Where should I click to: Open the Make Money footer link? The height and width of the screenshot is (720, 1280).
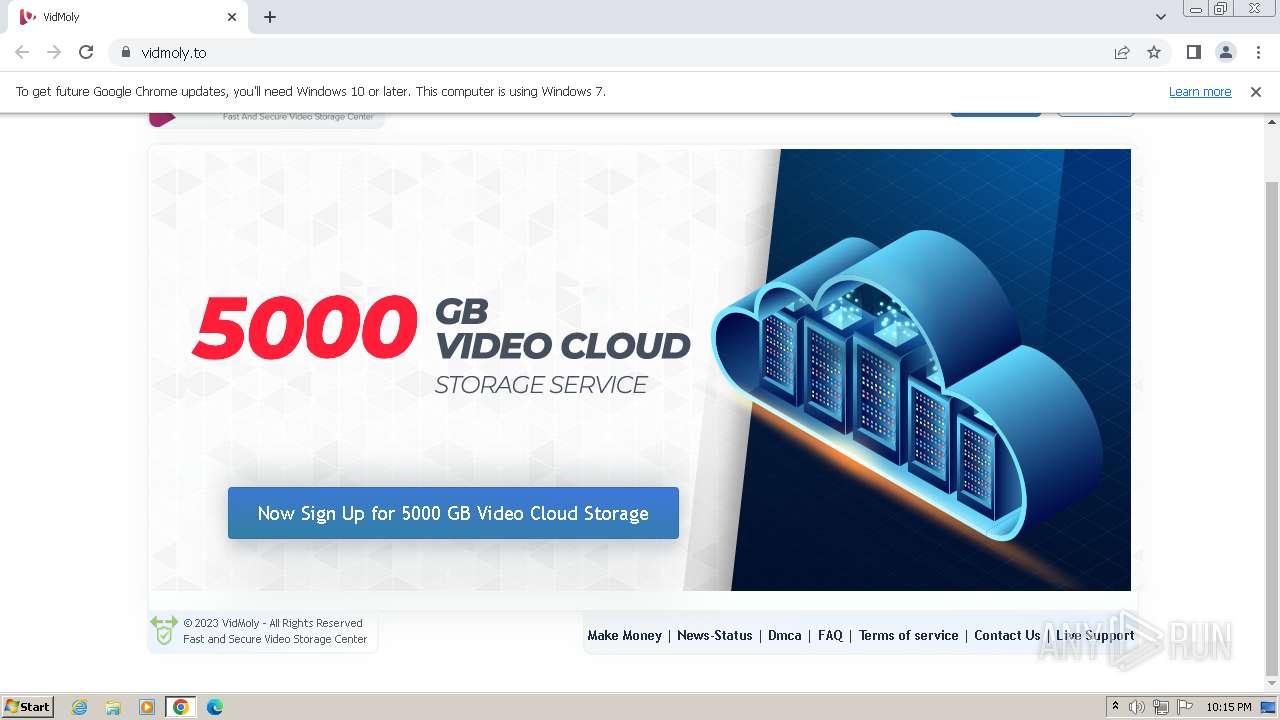(x=624, y=635)
